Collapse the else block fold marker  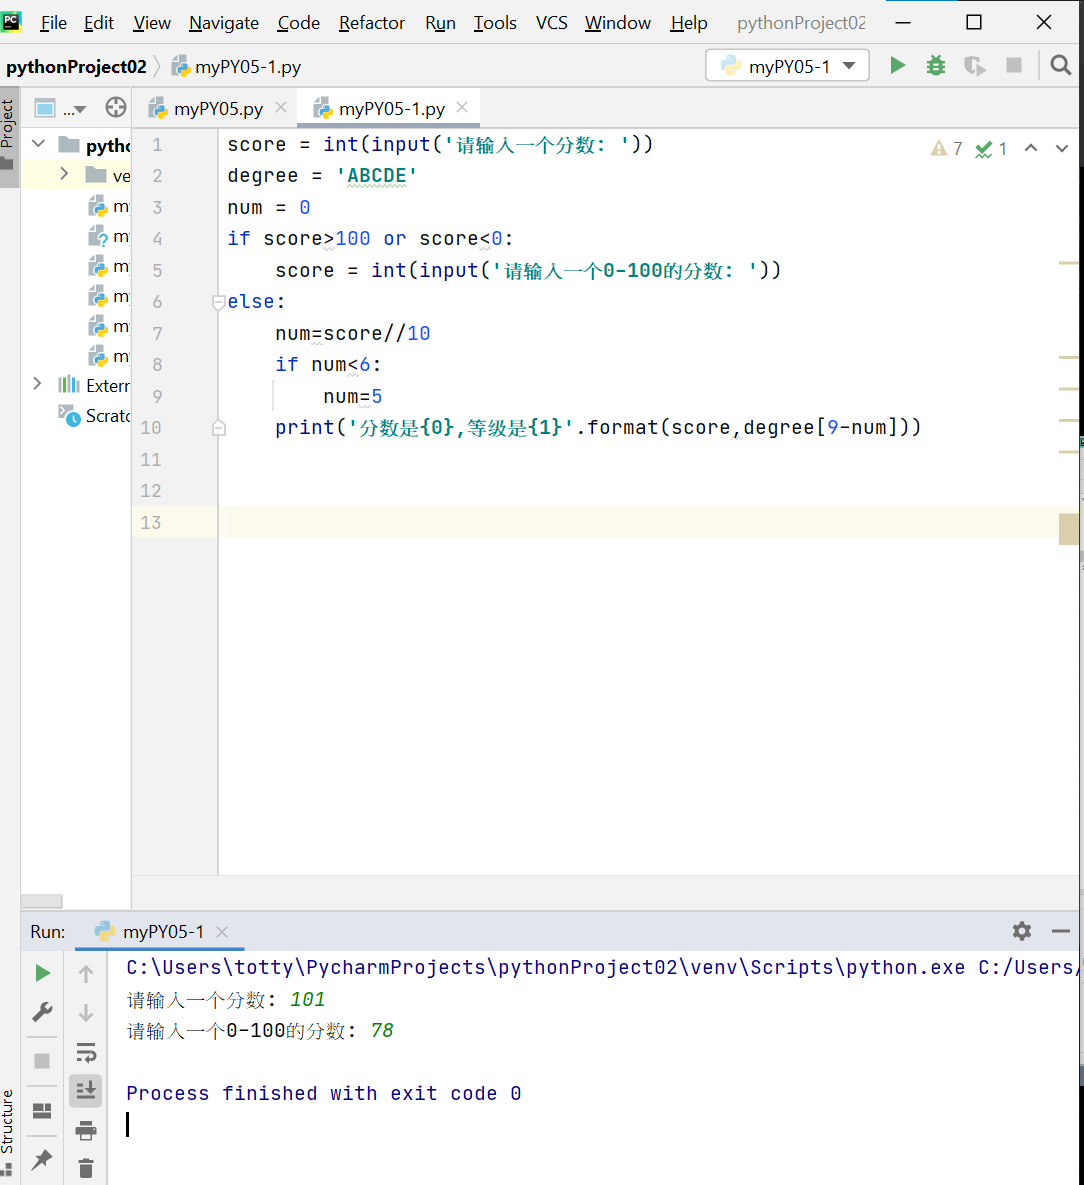pyautogui.click(x=218, y=302)
